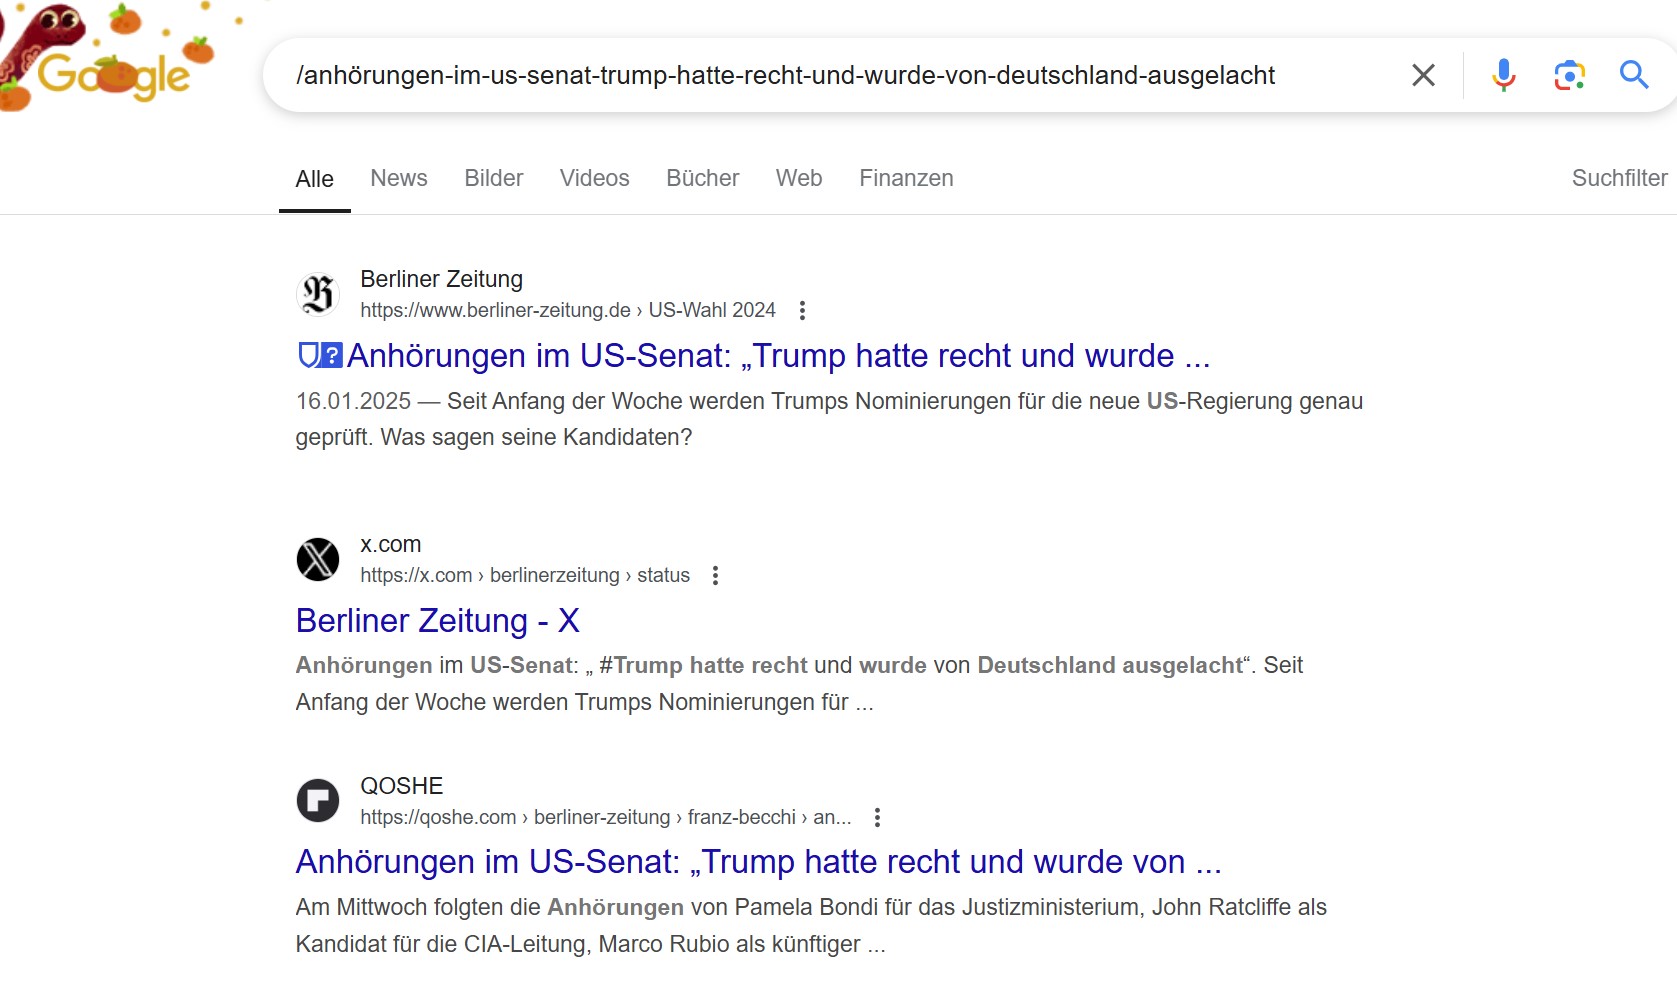Viewport: 1677px width, 1000px height.
Task: Open the "Berliner Zeitung - X" result link
Action: [x=438, y=621]
